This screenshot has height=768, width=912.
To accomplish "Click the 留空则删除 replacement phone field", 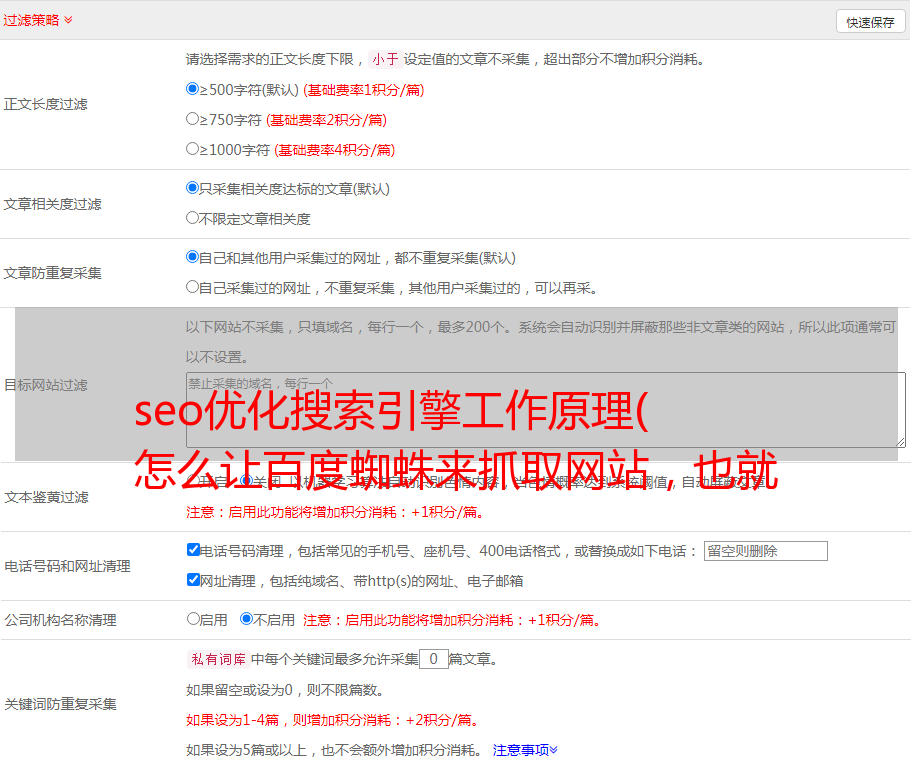I will click(x=765, y=551).
